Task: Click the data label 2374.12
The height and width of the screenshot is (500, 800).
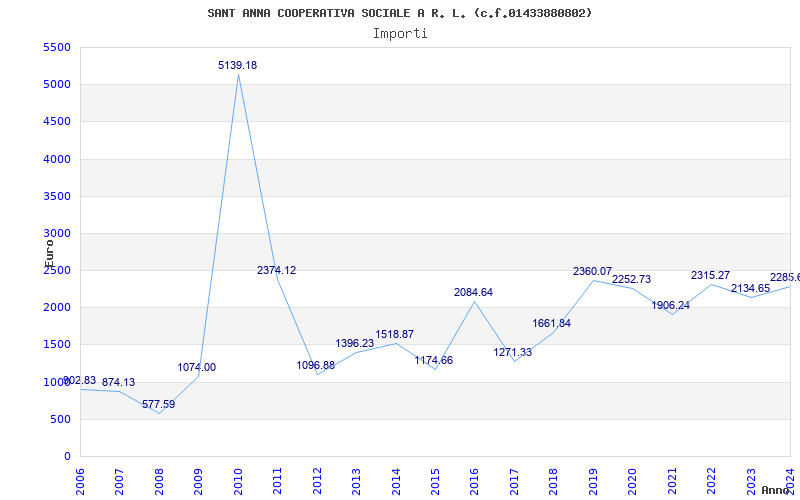Action: point(276,270)
